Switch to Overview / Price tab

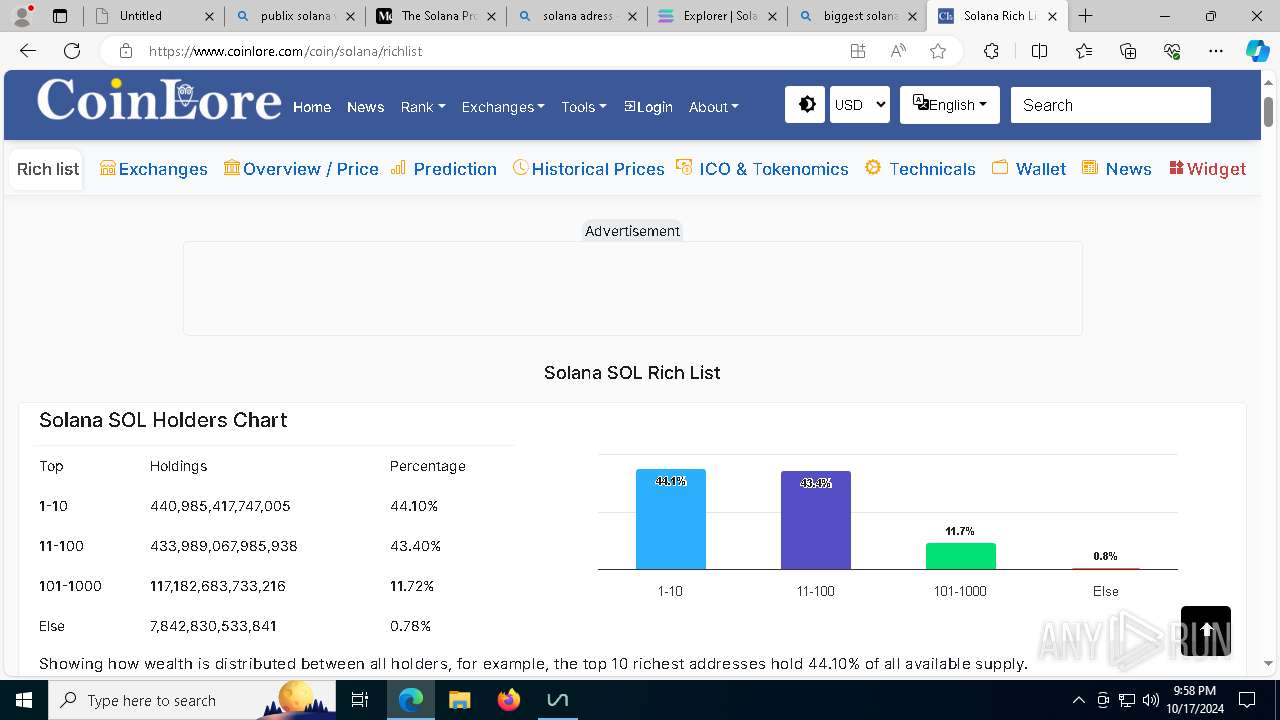pos(301,169)
